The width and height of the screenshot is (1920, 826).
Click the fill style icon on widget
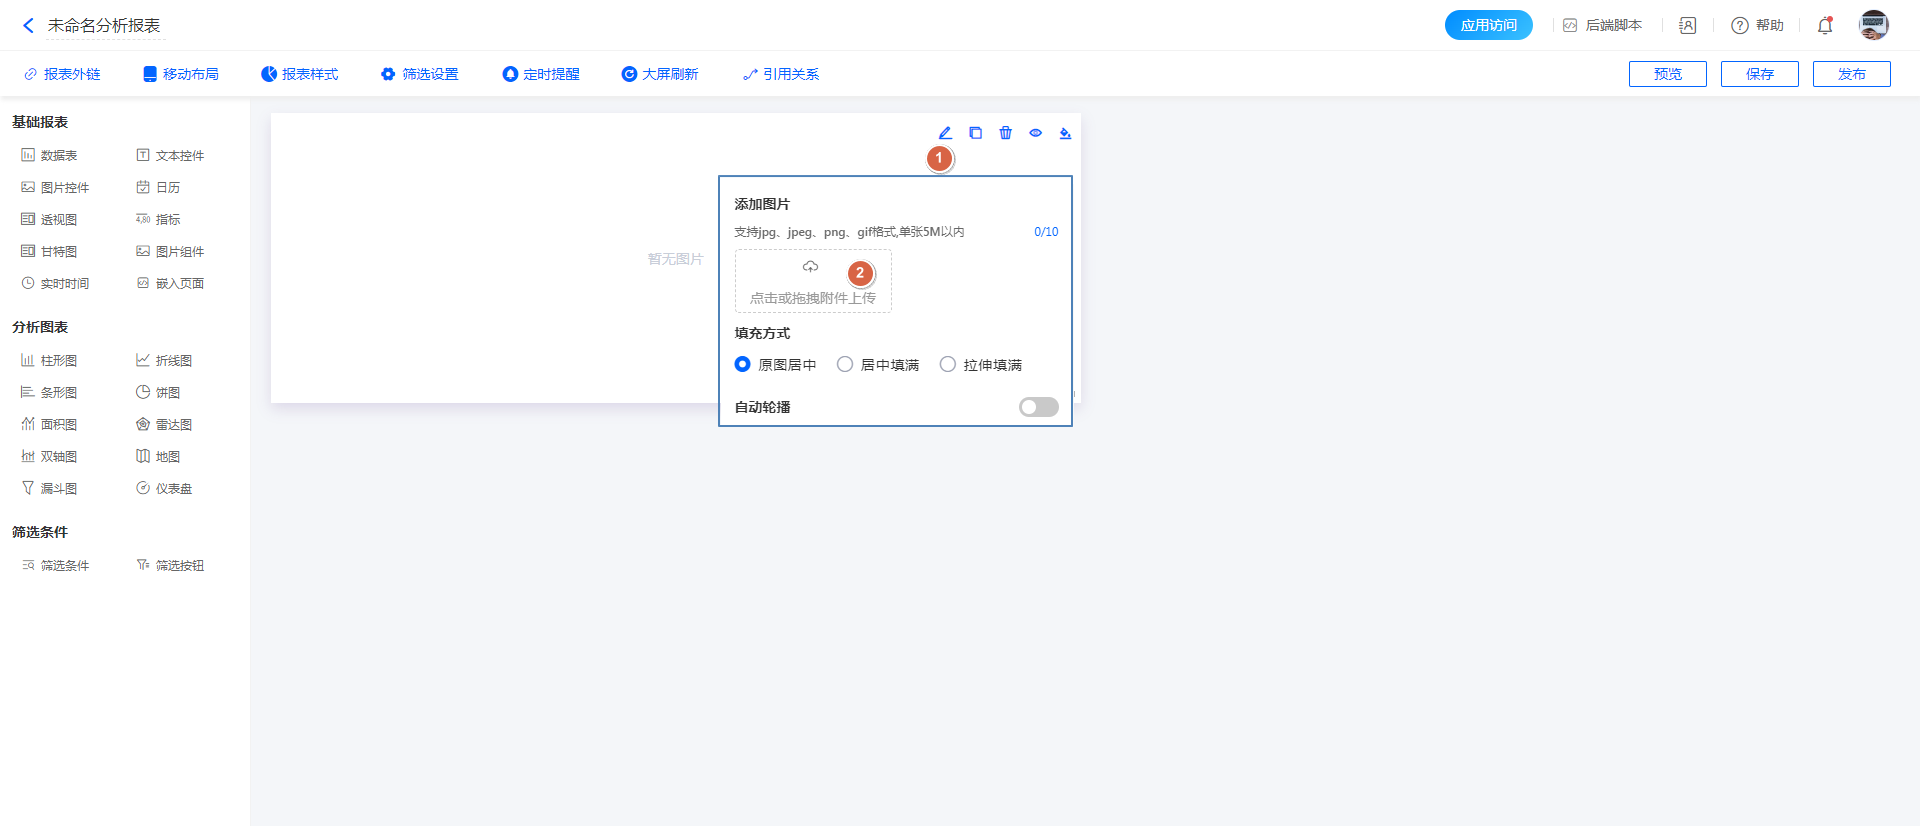pyautogui.click(x=1065, y=133)
